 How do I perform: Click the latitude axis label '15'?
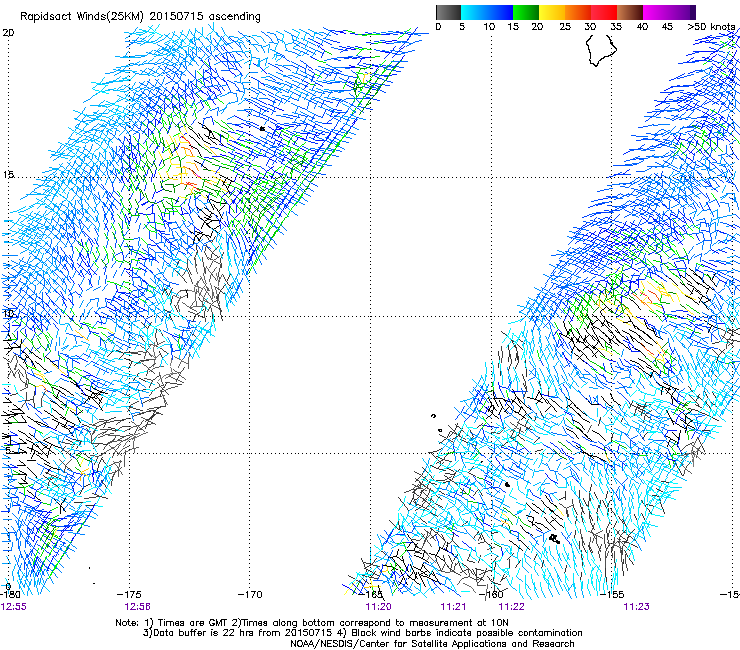pos(8,175)
